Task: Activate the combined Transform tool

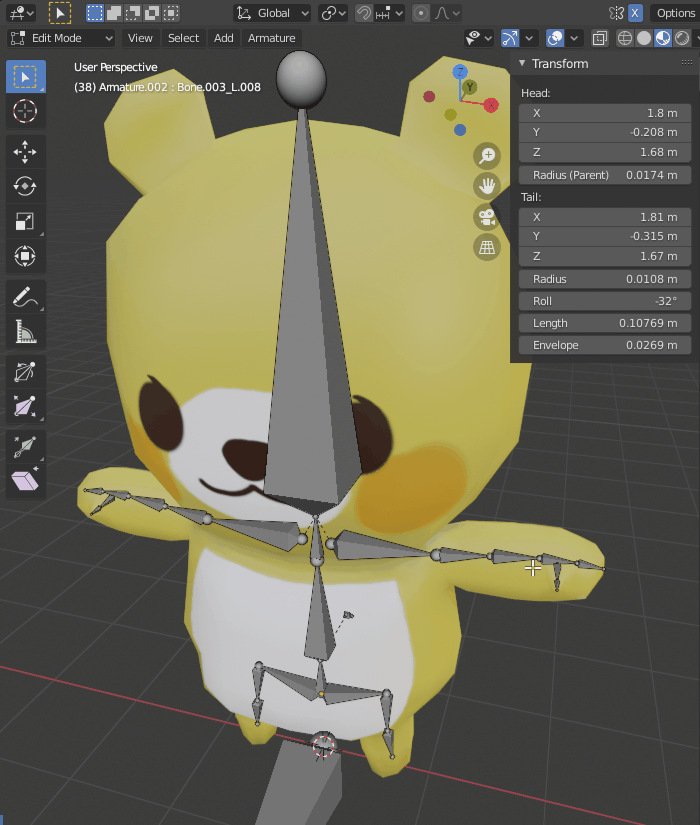Action: pyautogui.click(x=25, y=256)
